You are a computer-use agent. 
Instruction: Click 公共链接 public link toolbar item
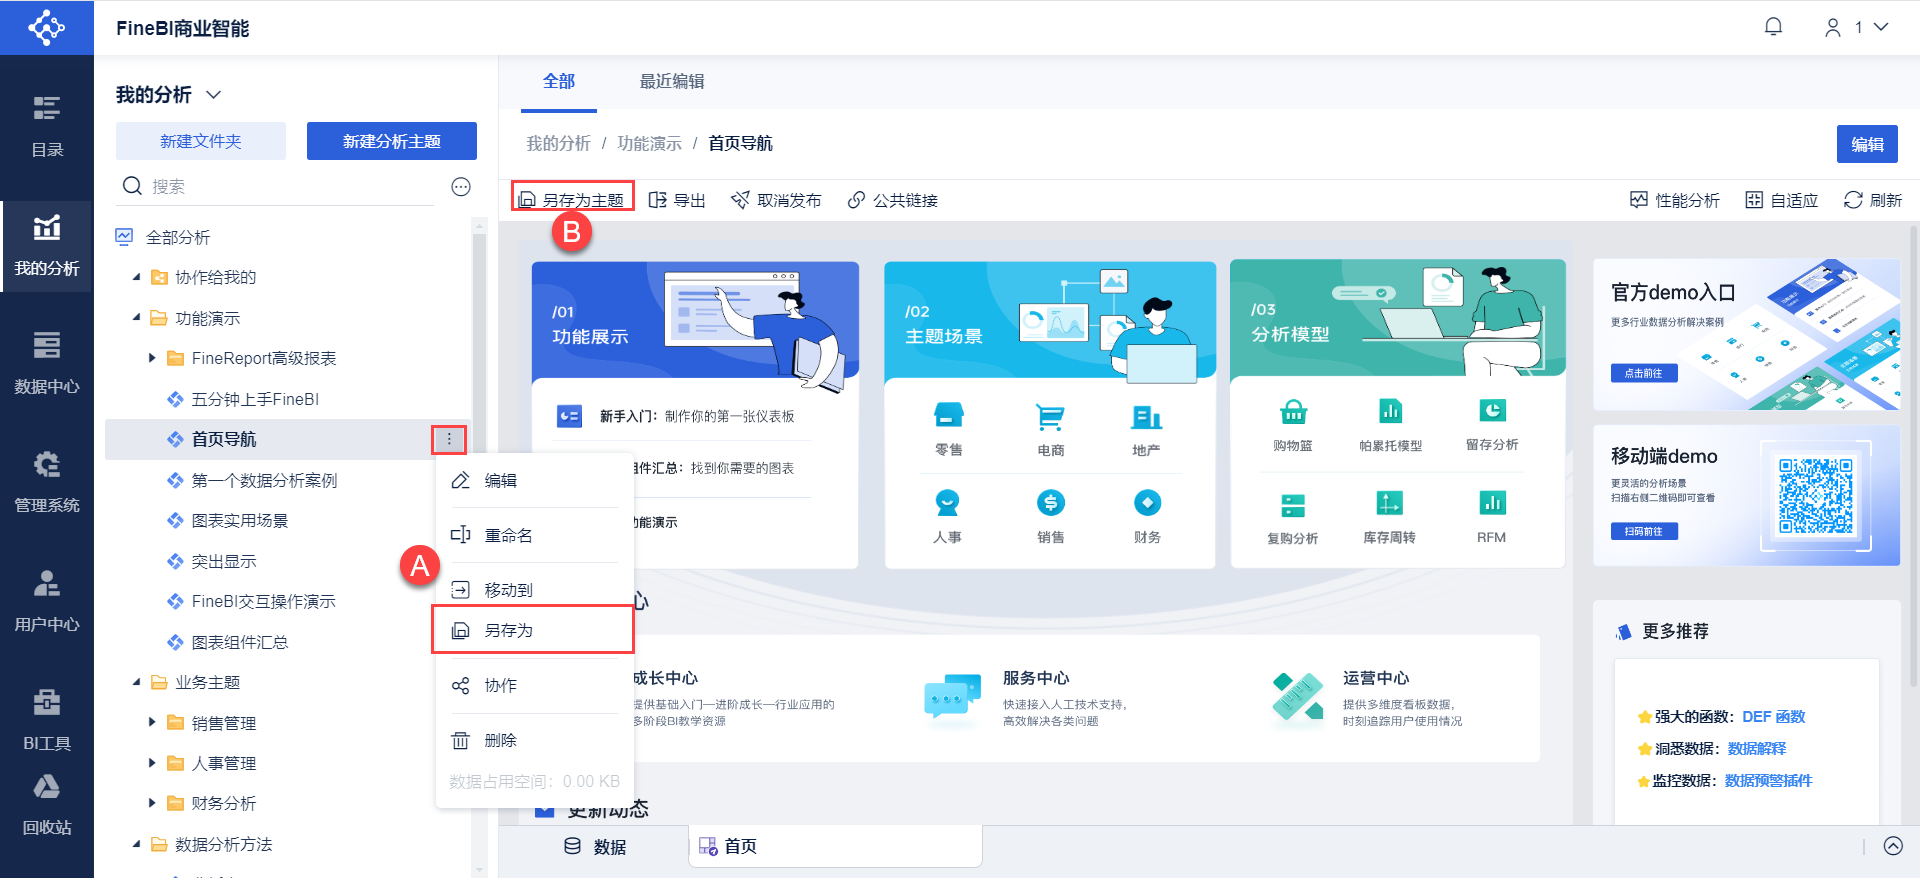tap(893, 200)
